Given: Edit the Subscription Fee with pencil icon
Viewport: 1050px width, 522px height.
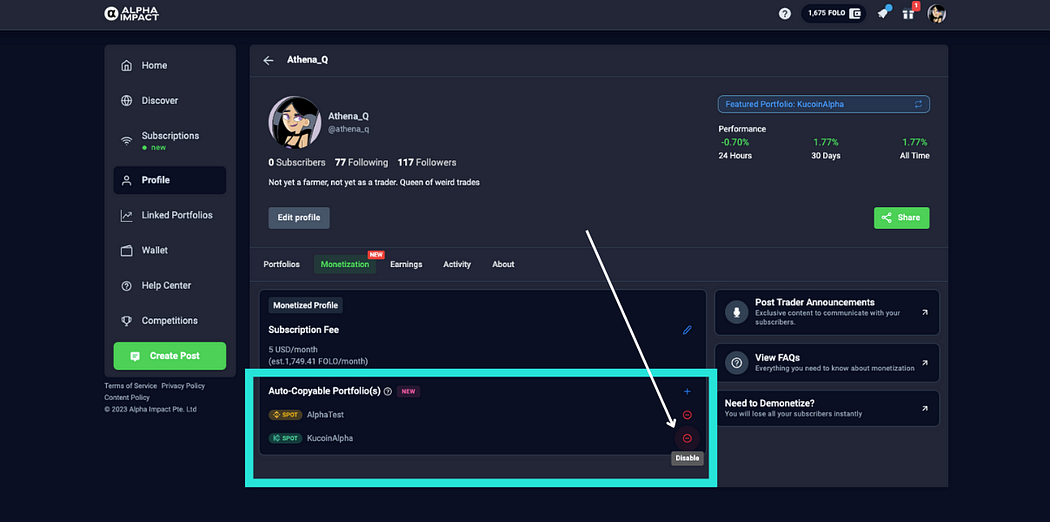Looking at the screenshot, I should (x=686, y=330).
